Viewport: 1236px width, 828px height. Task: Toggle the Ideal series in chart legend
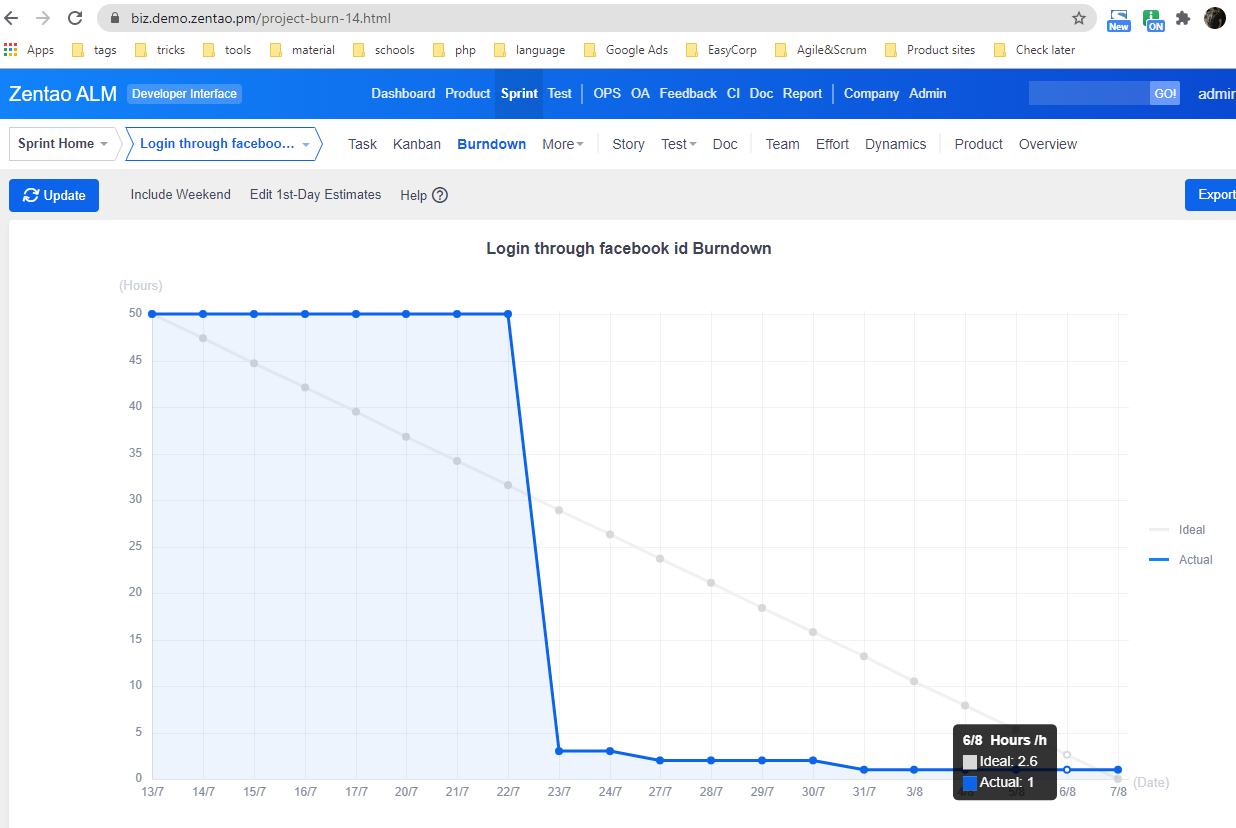tap(1178, 530)
